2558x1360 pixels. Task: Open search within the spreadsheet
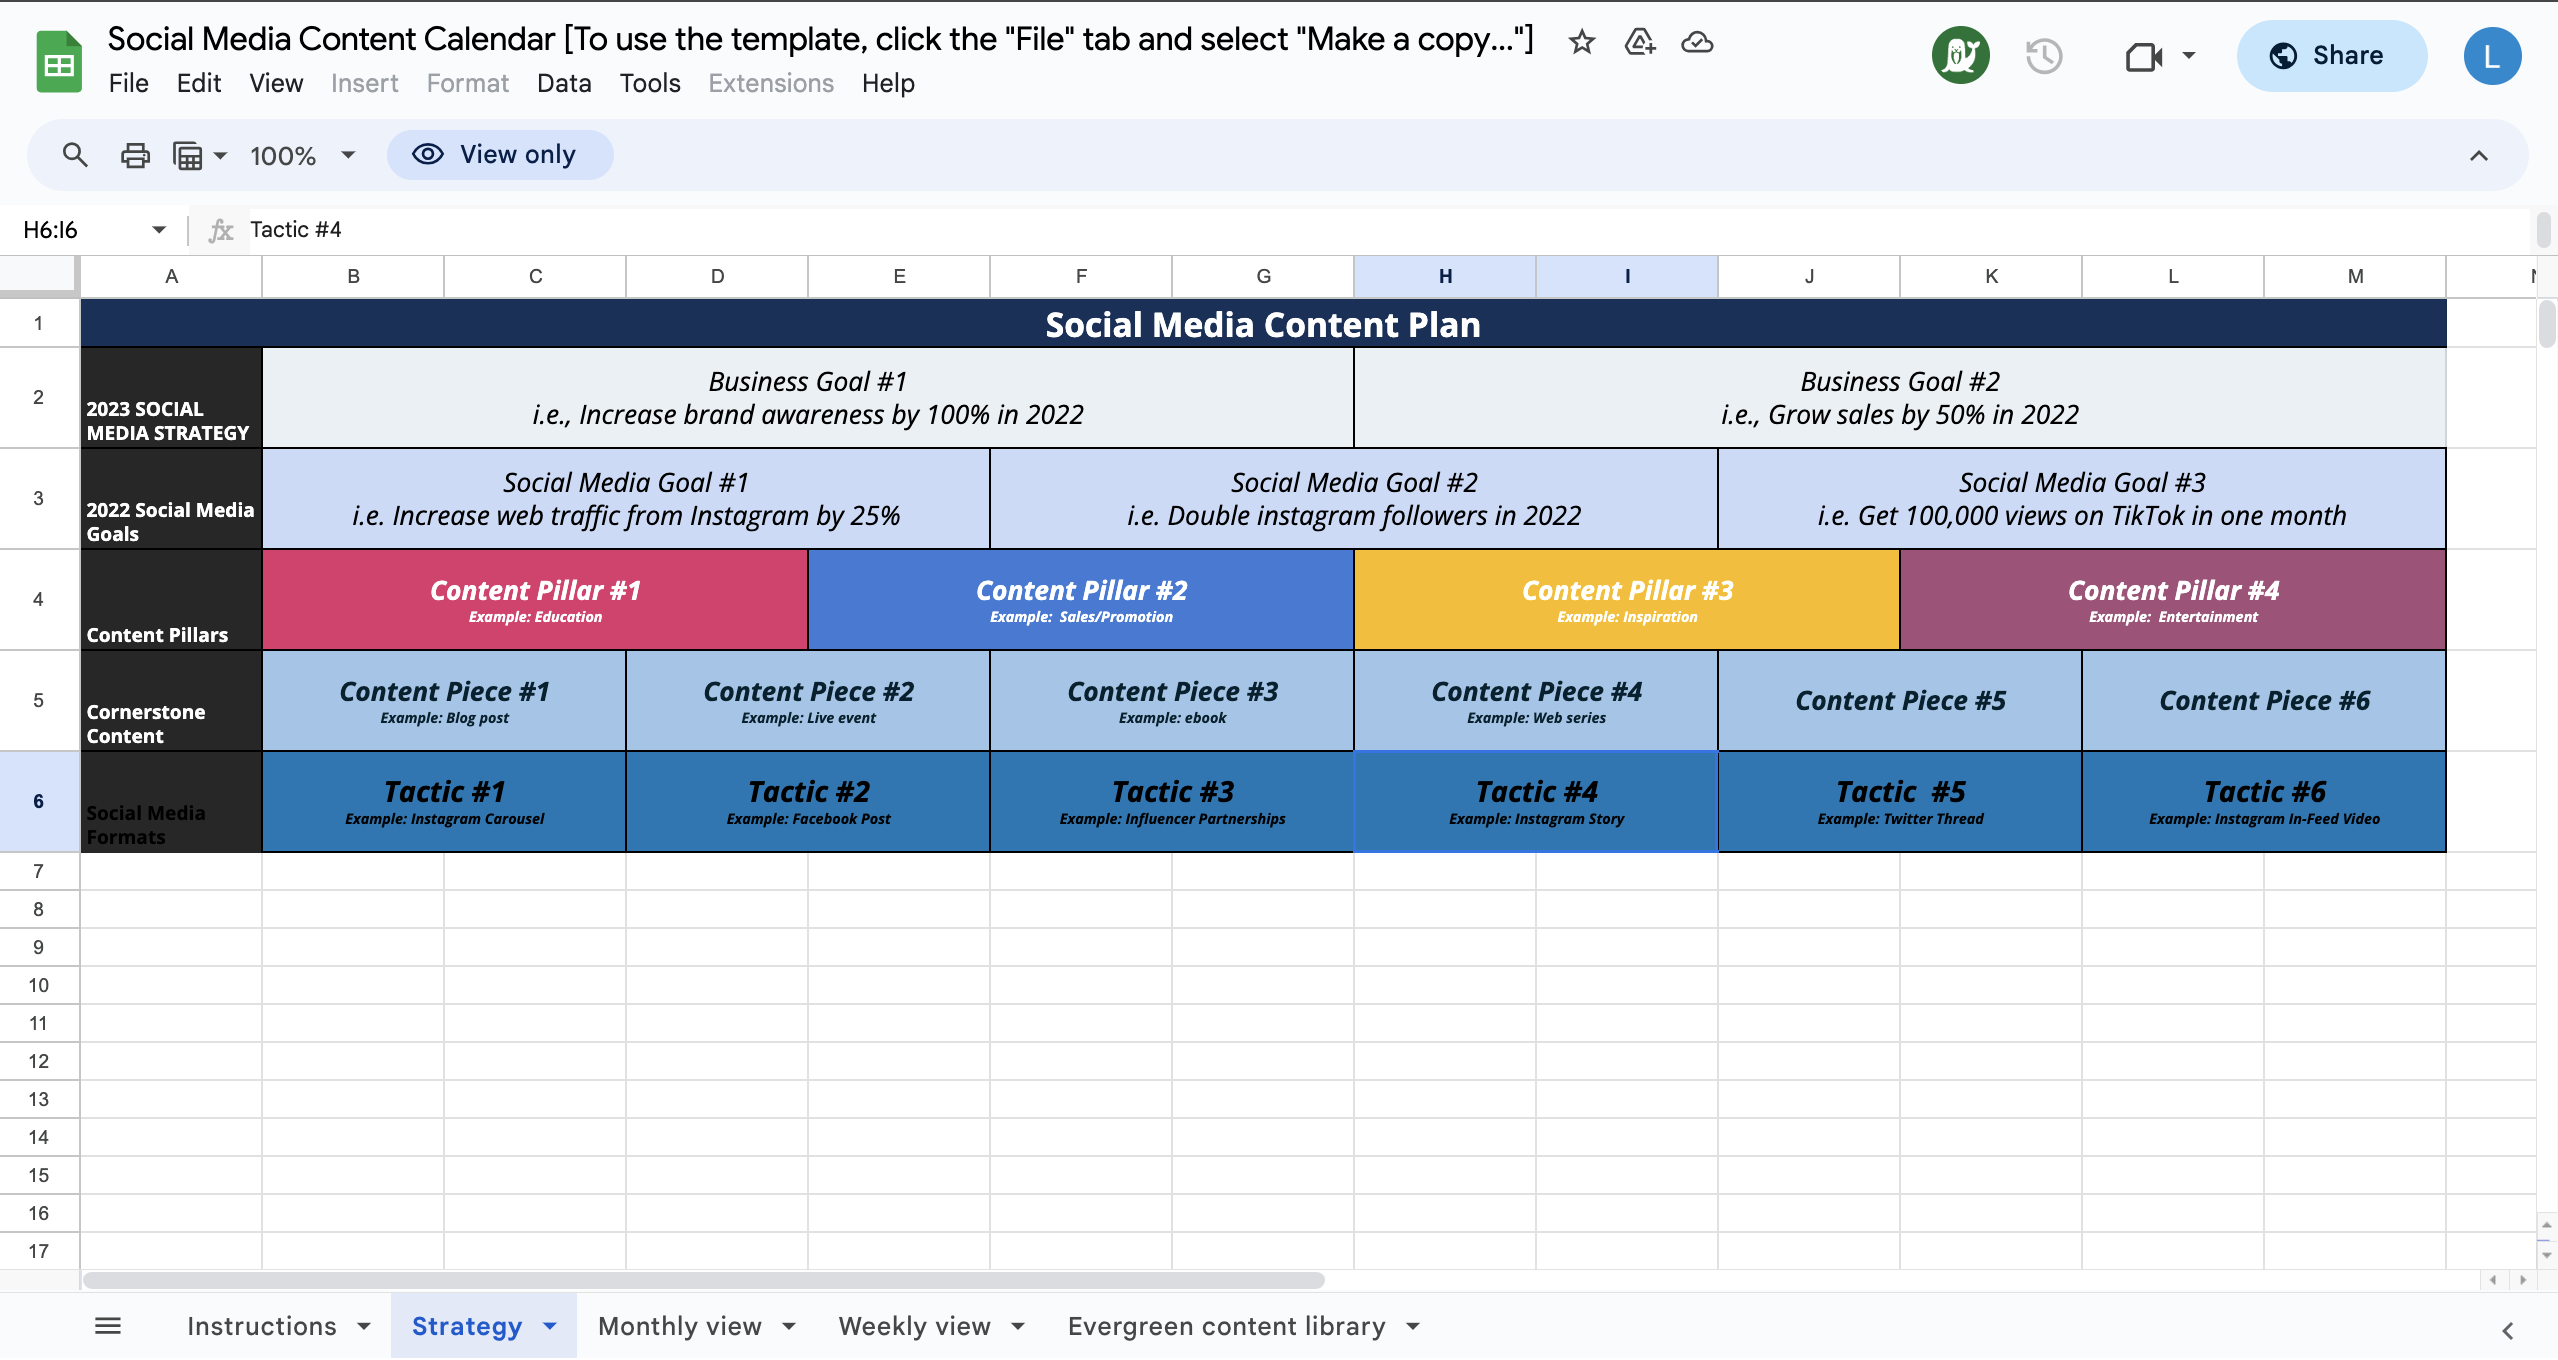point(75,155)
